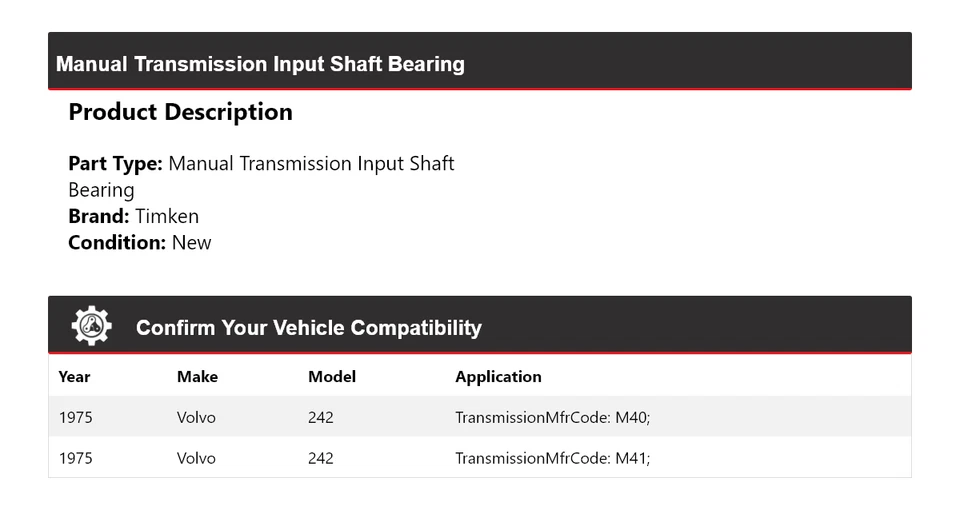Click the Brand label
The image size is (960, 510).
[99, 216]
